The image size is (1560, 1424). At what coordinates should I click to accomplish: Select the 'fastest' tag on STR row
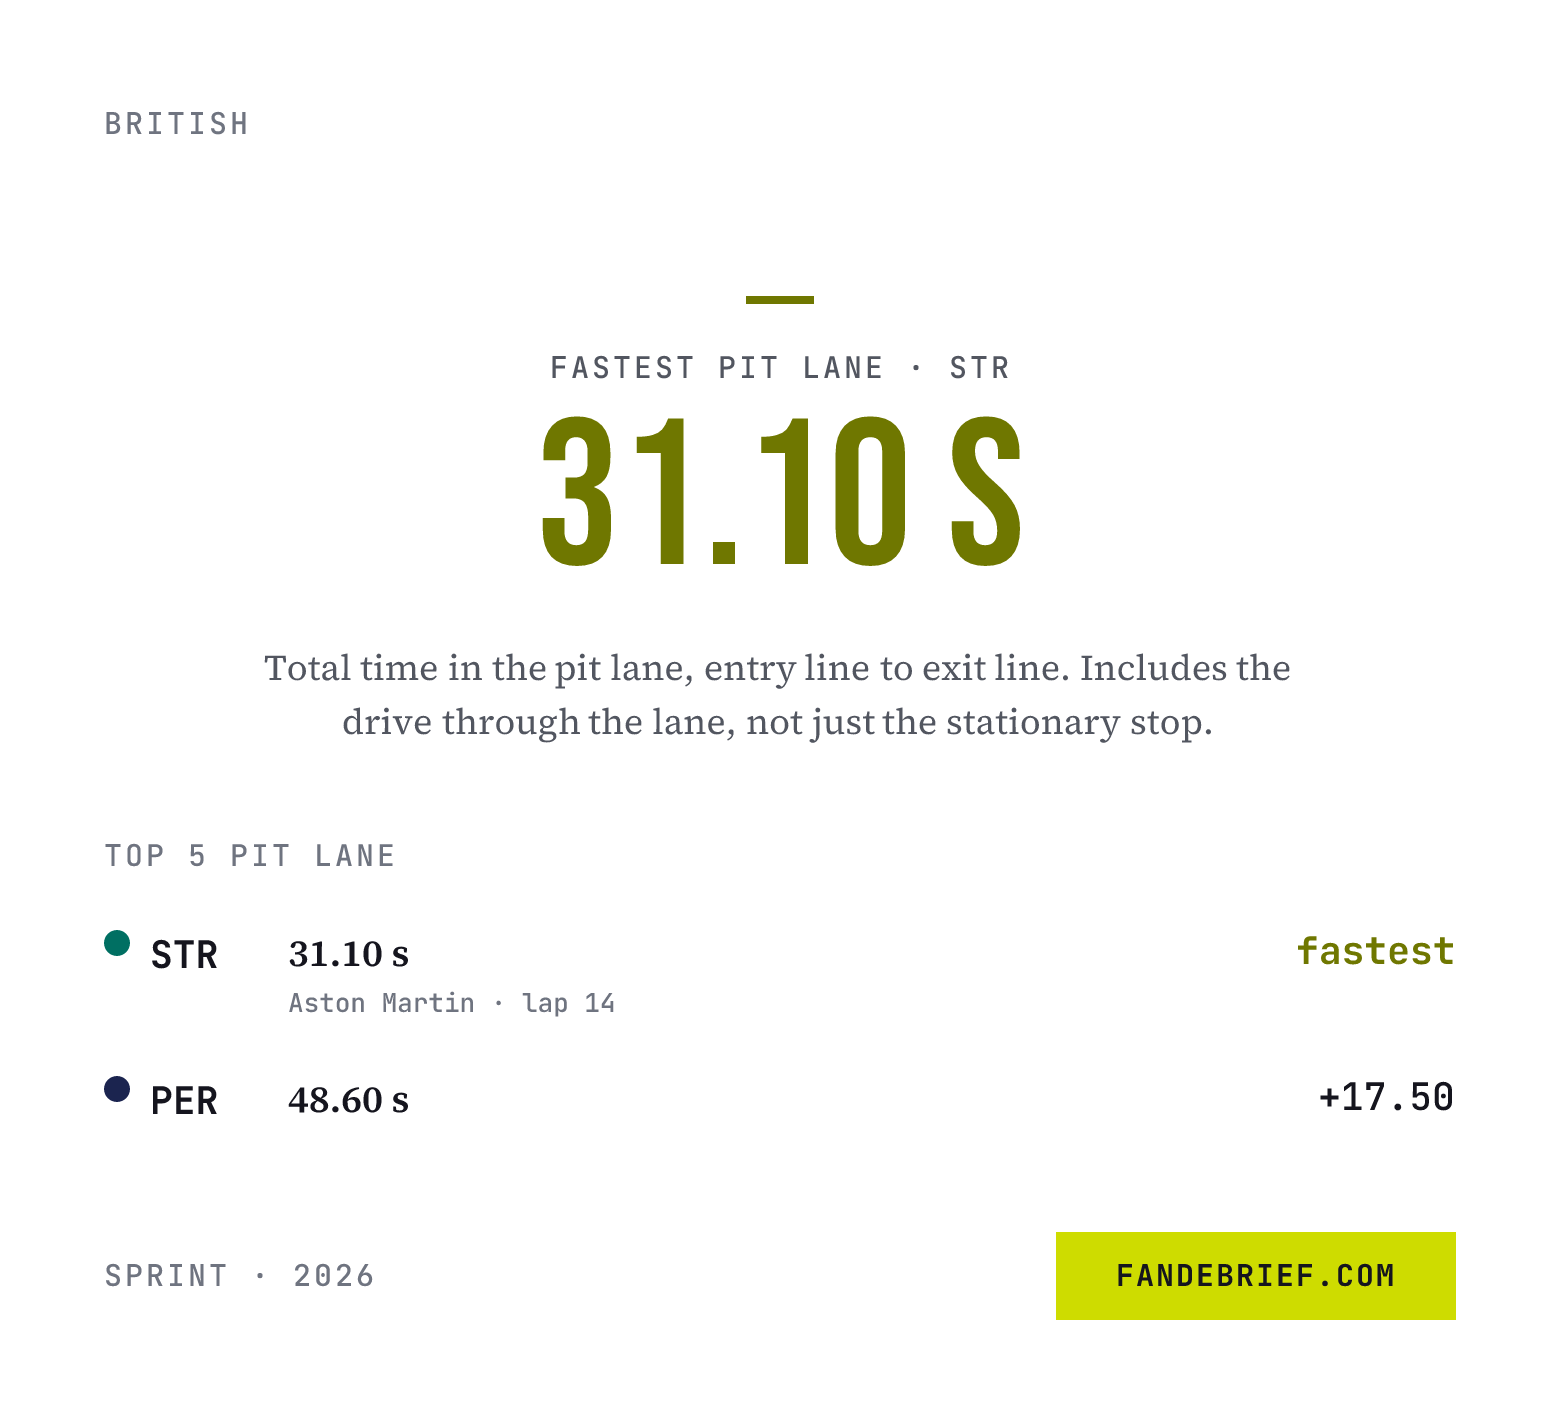[x=1376, y=951]
